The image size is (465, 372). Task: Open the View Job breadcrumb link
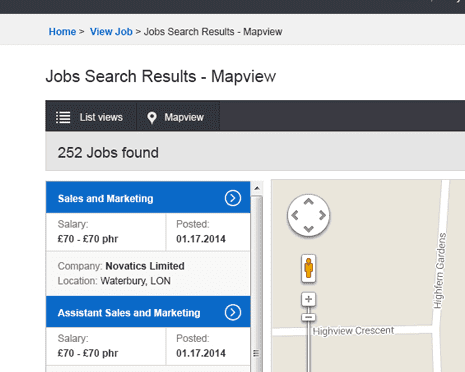pos(111,32)
